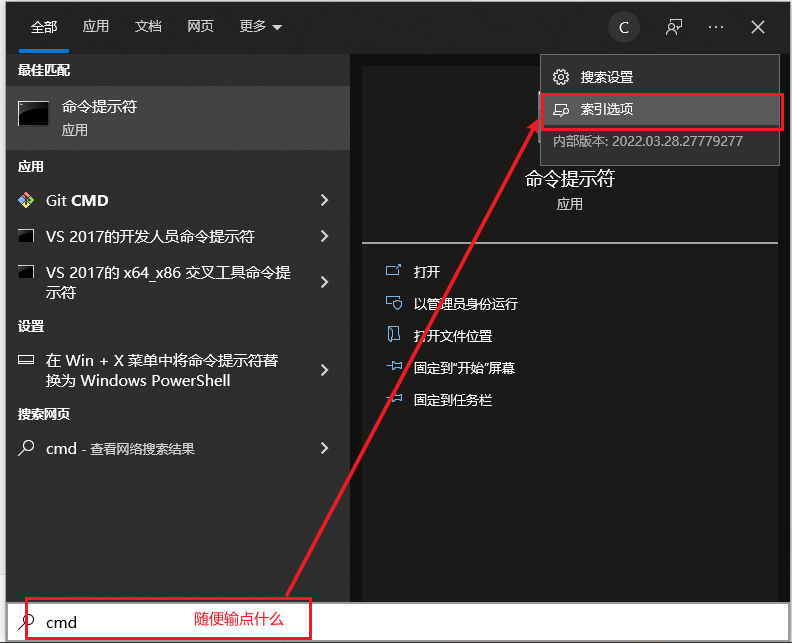This screenshot has height=643, width=792.
Task: Click the 命令提示符 title in preview pane
Action: [x=570, y=179]
